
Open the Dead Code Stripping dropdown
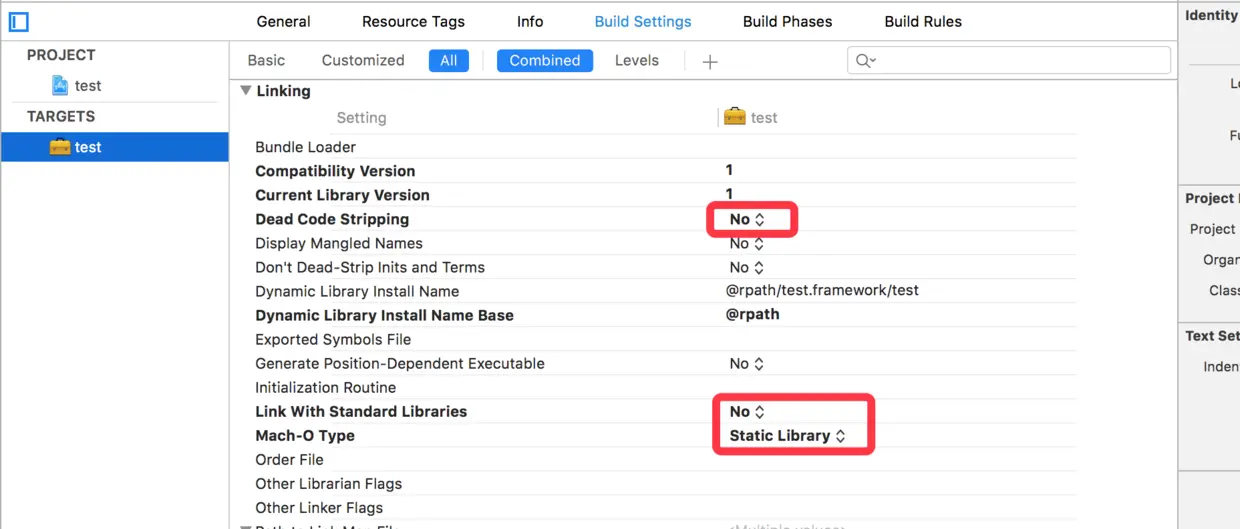tap(747, 219)
